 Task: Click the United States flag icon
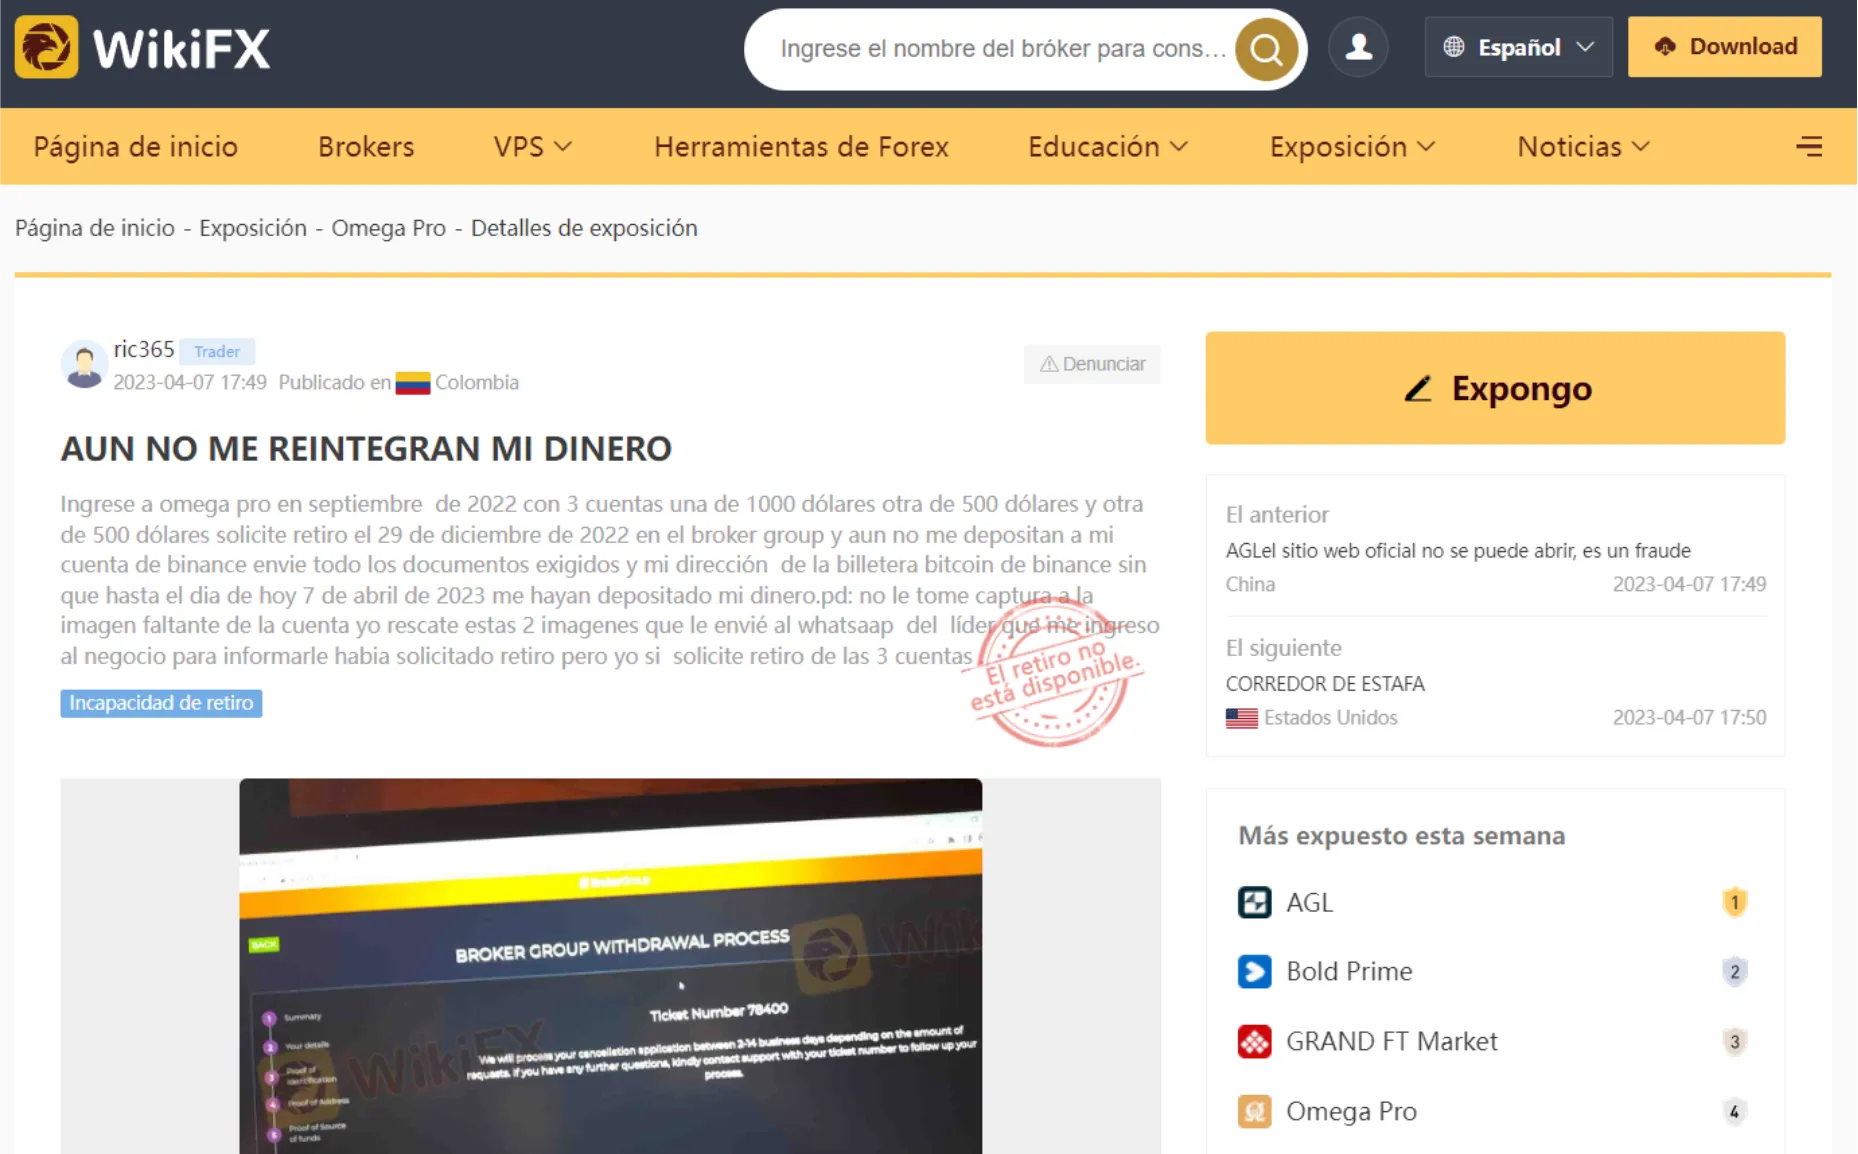[1242, 718]
